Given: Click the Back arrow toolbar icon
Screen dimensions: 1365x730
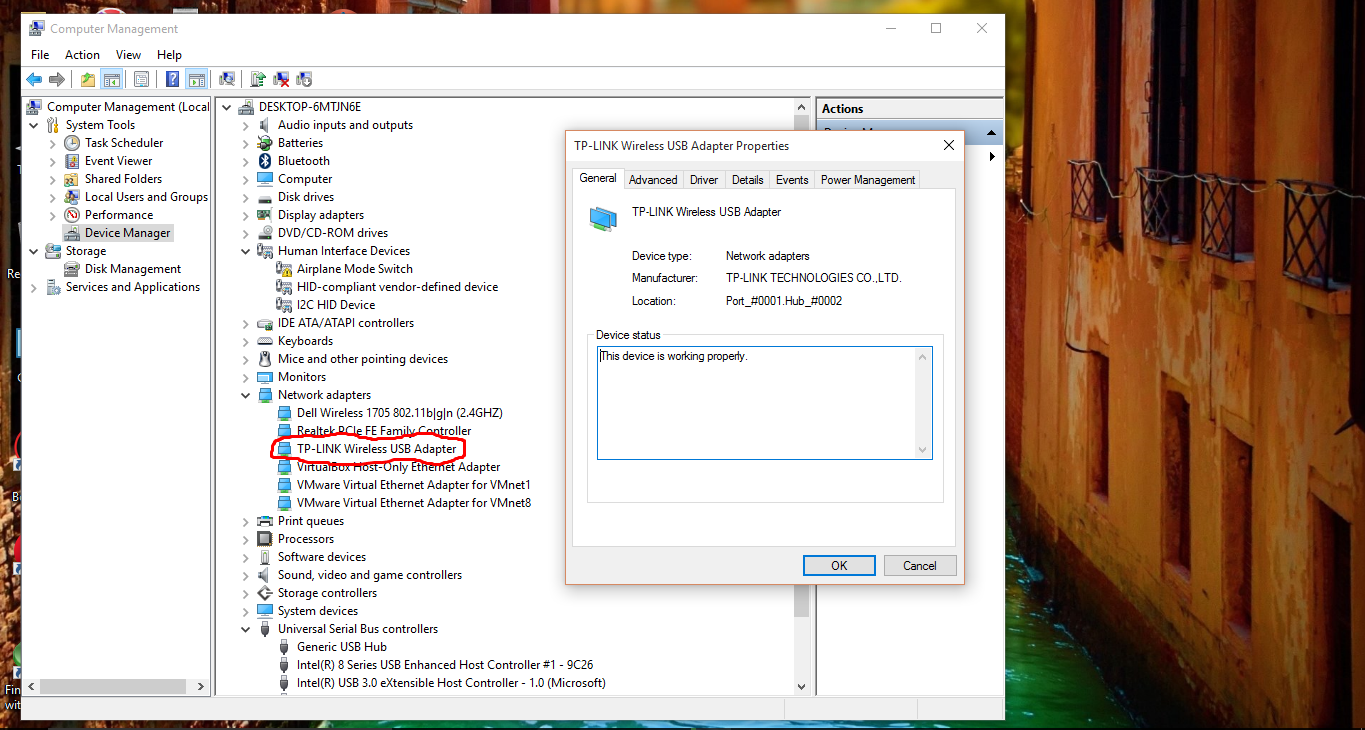Looking at the screenshot, I should pos(34,79).
